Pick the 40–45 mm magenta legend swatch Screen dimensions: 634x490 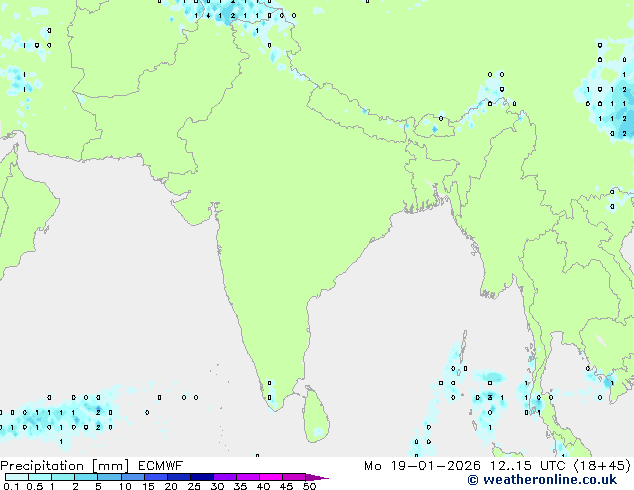click(271, 477)
